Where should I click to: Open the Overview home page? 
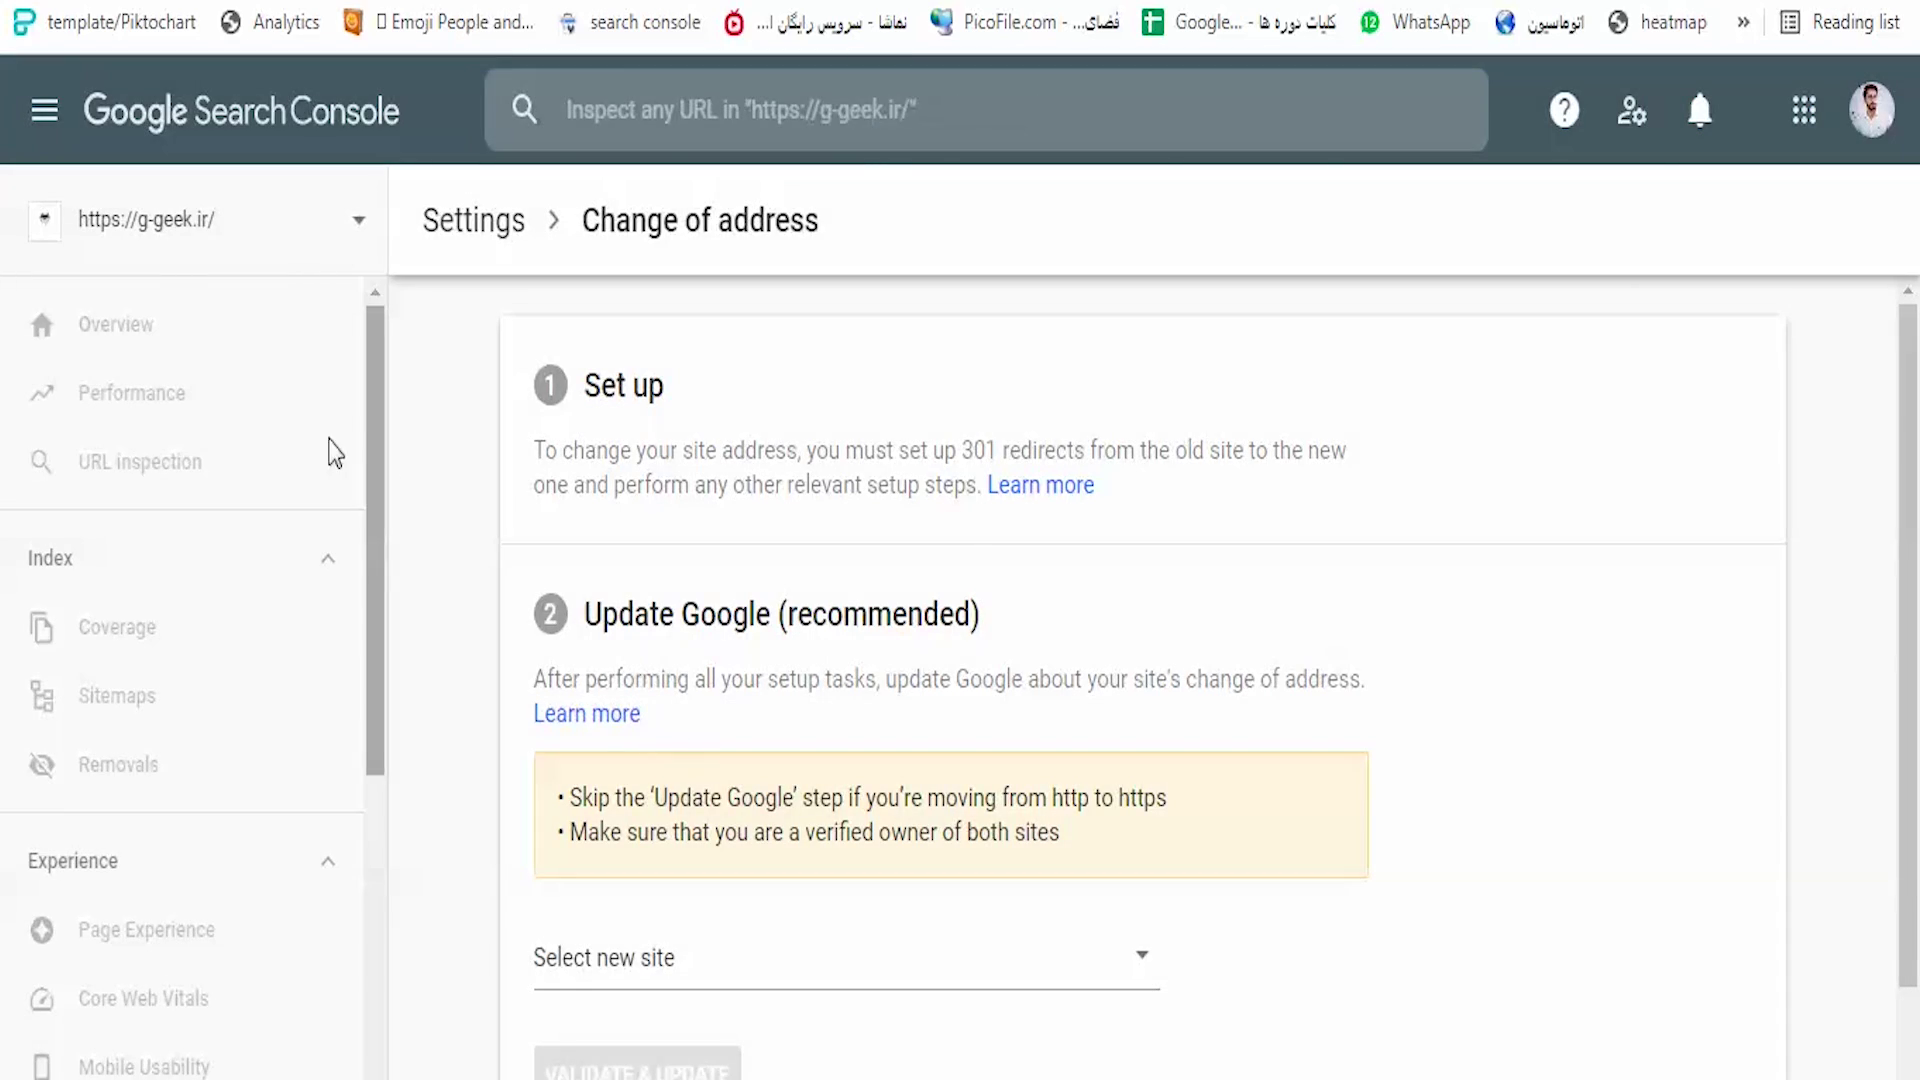pos(115,325)
